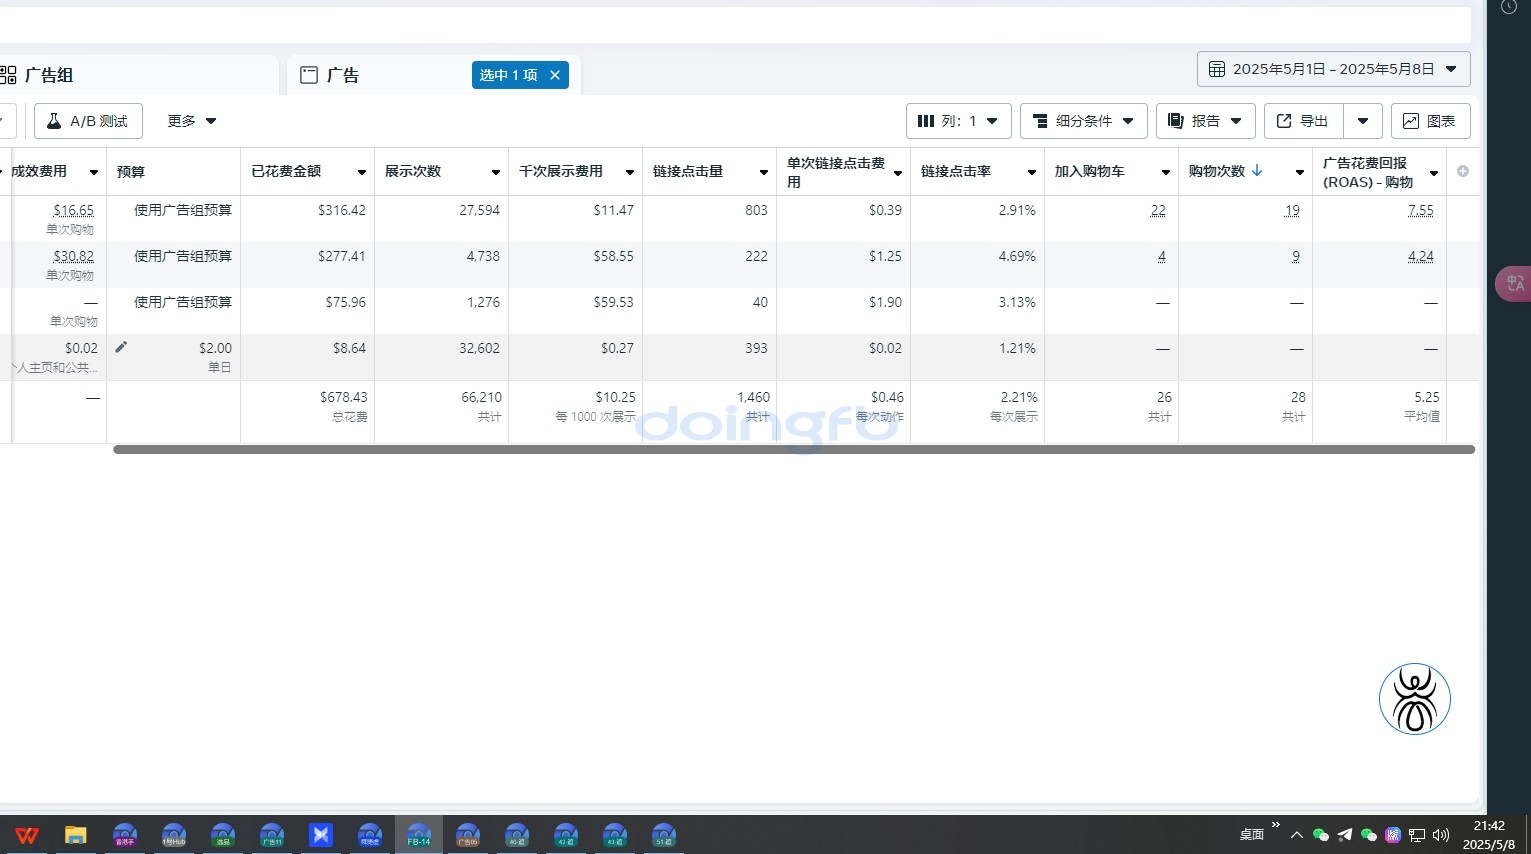Open the 链接点击率 column menu arrow
The height and width of the screenshot is (854, 1531).
1032,172
